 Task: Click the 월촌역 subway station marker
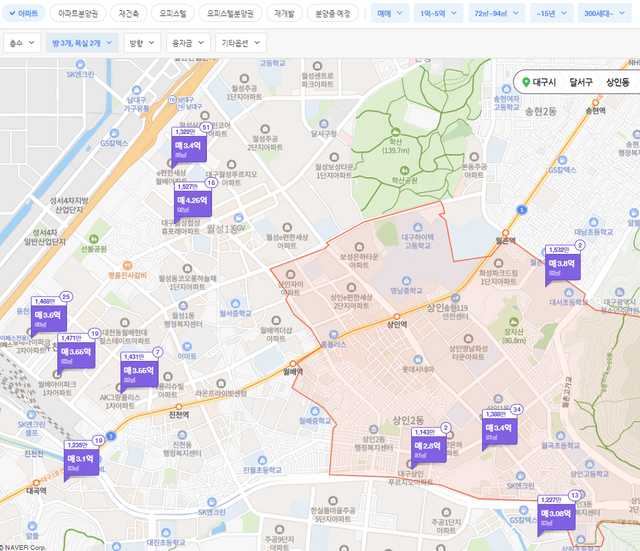tap(505, 233)
